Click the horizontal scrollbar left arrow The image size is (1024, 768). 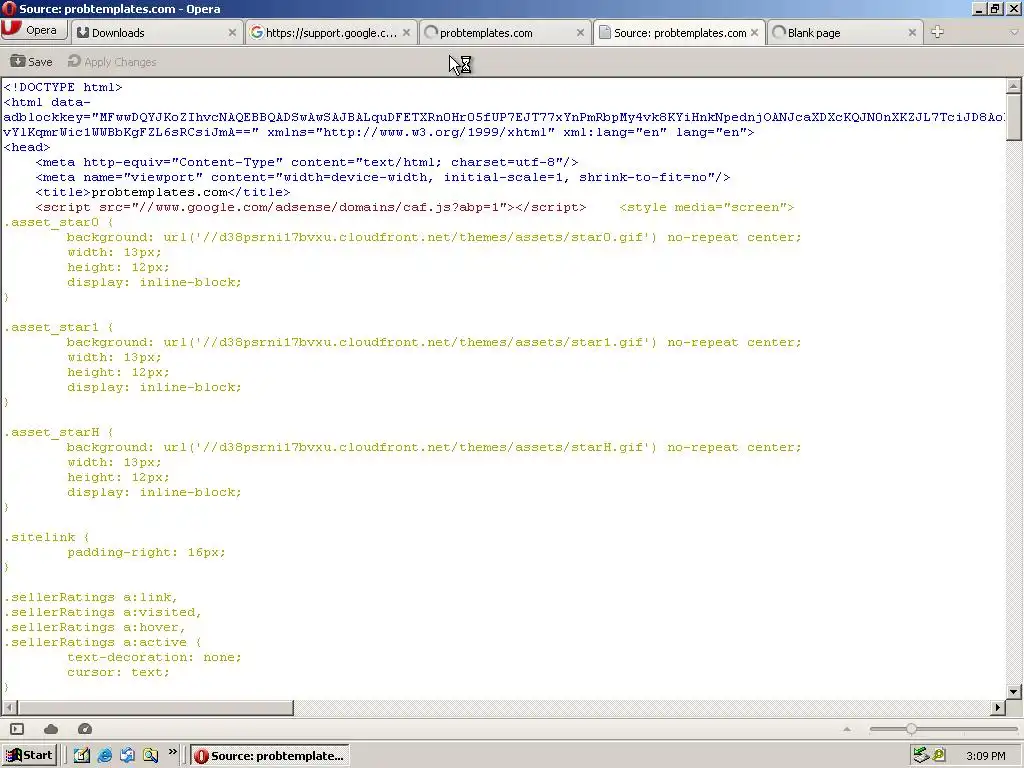9,707
